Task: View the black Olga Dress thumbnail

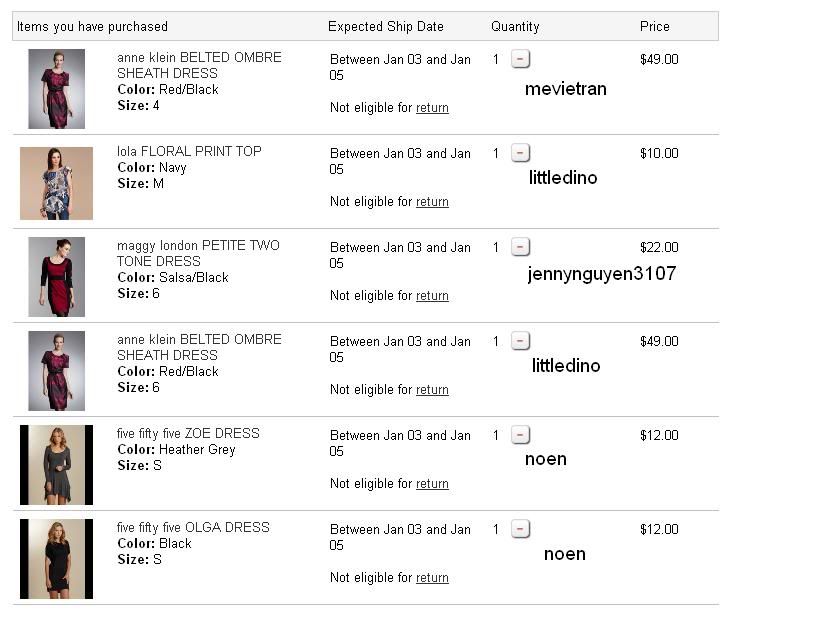Action: tap(56, 559)
